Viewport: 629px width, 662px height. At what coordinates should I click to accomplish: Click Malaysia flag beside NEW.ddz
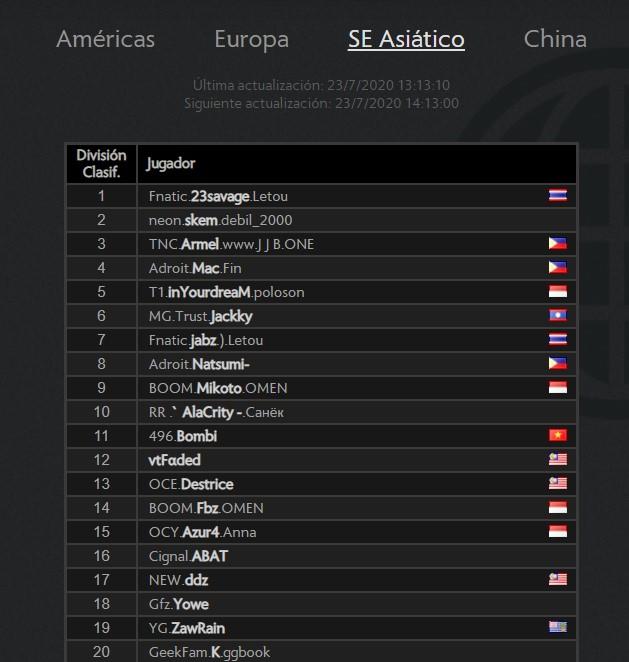tap(558, 579)
